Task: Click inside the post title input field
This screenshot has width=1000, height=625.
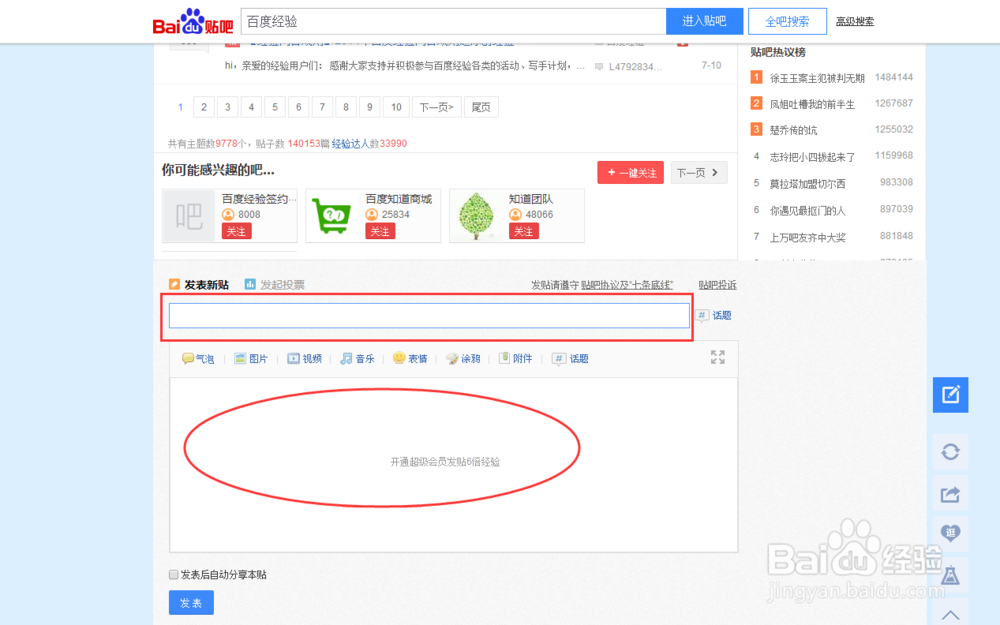Action: click(x=428, y=315)
